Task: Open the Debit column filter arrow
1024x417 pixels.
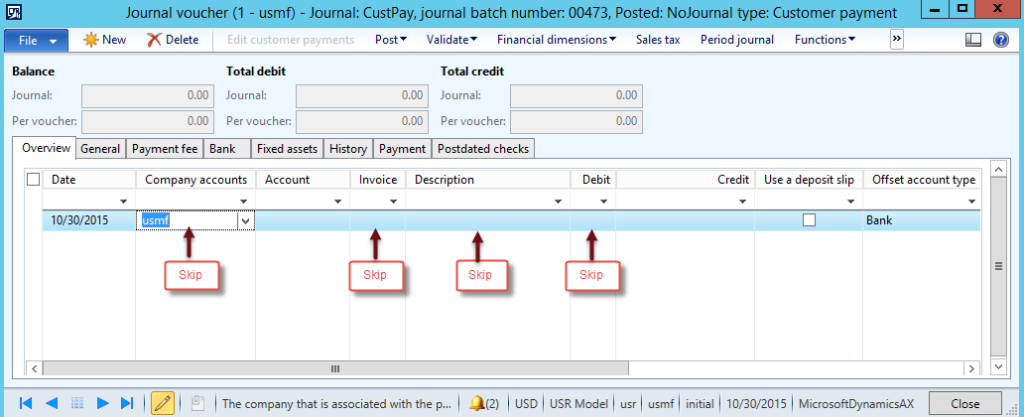Action: coord(604,202)
